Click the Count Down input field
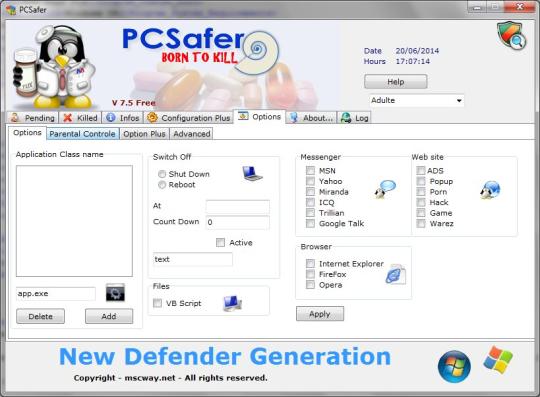The height and width of the screenshot is (397, 540). coord(238,222)
